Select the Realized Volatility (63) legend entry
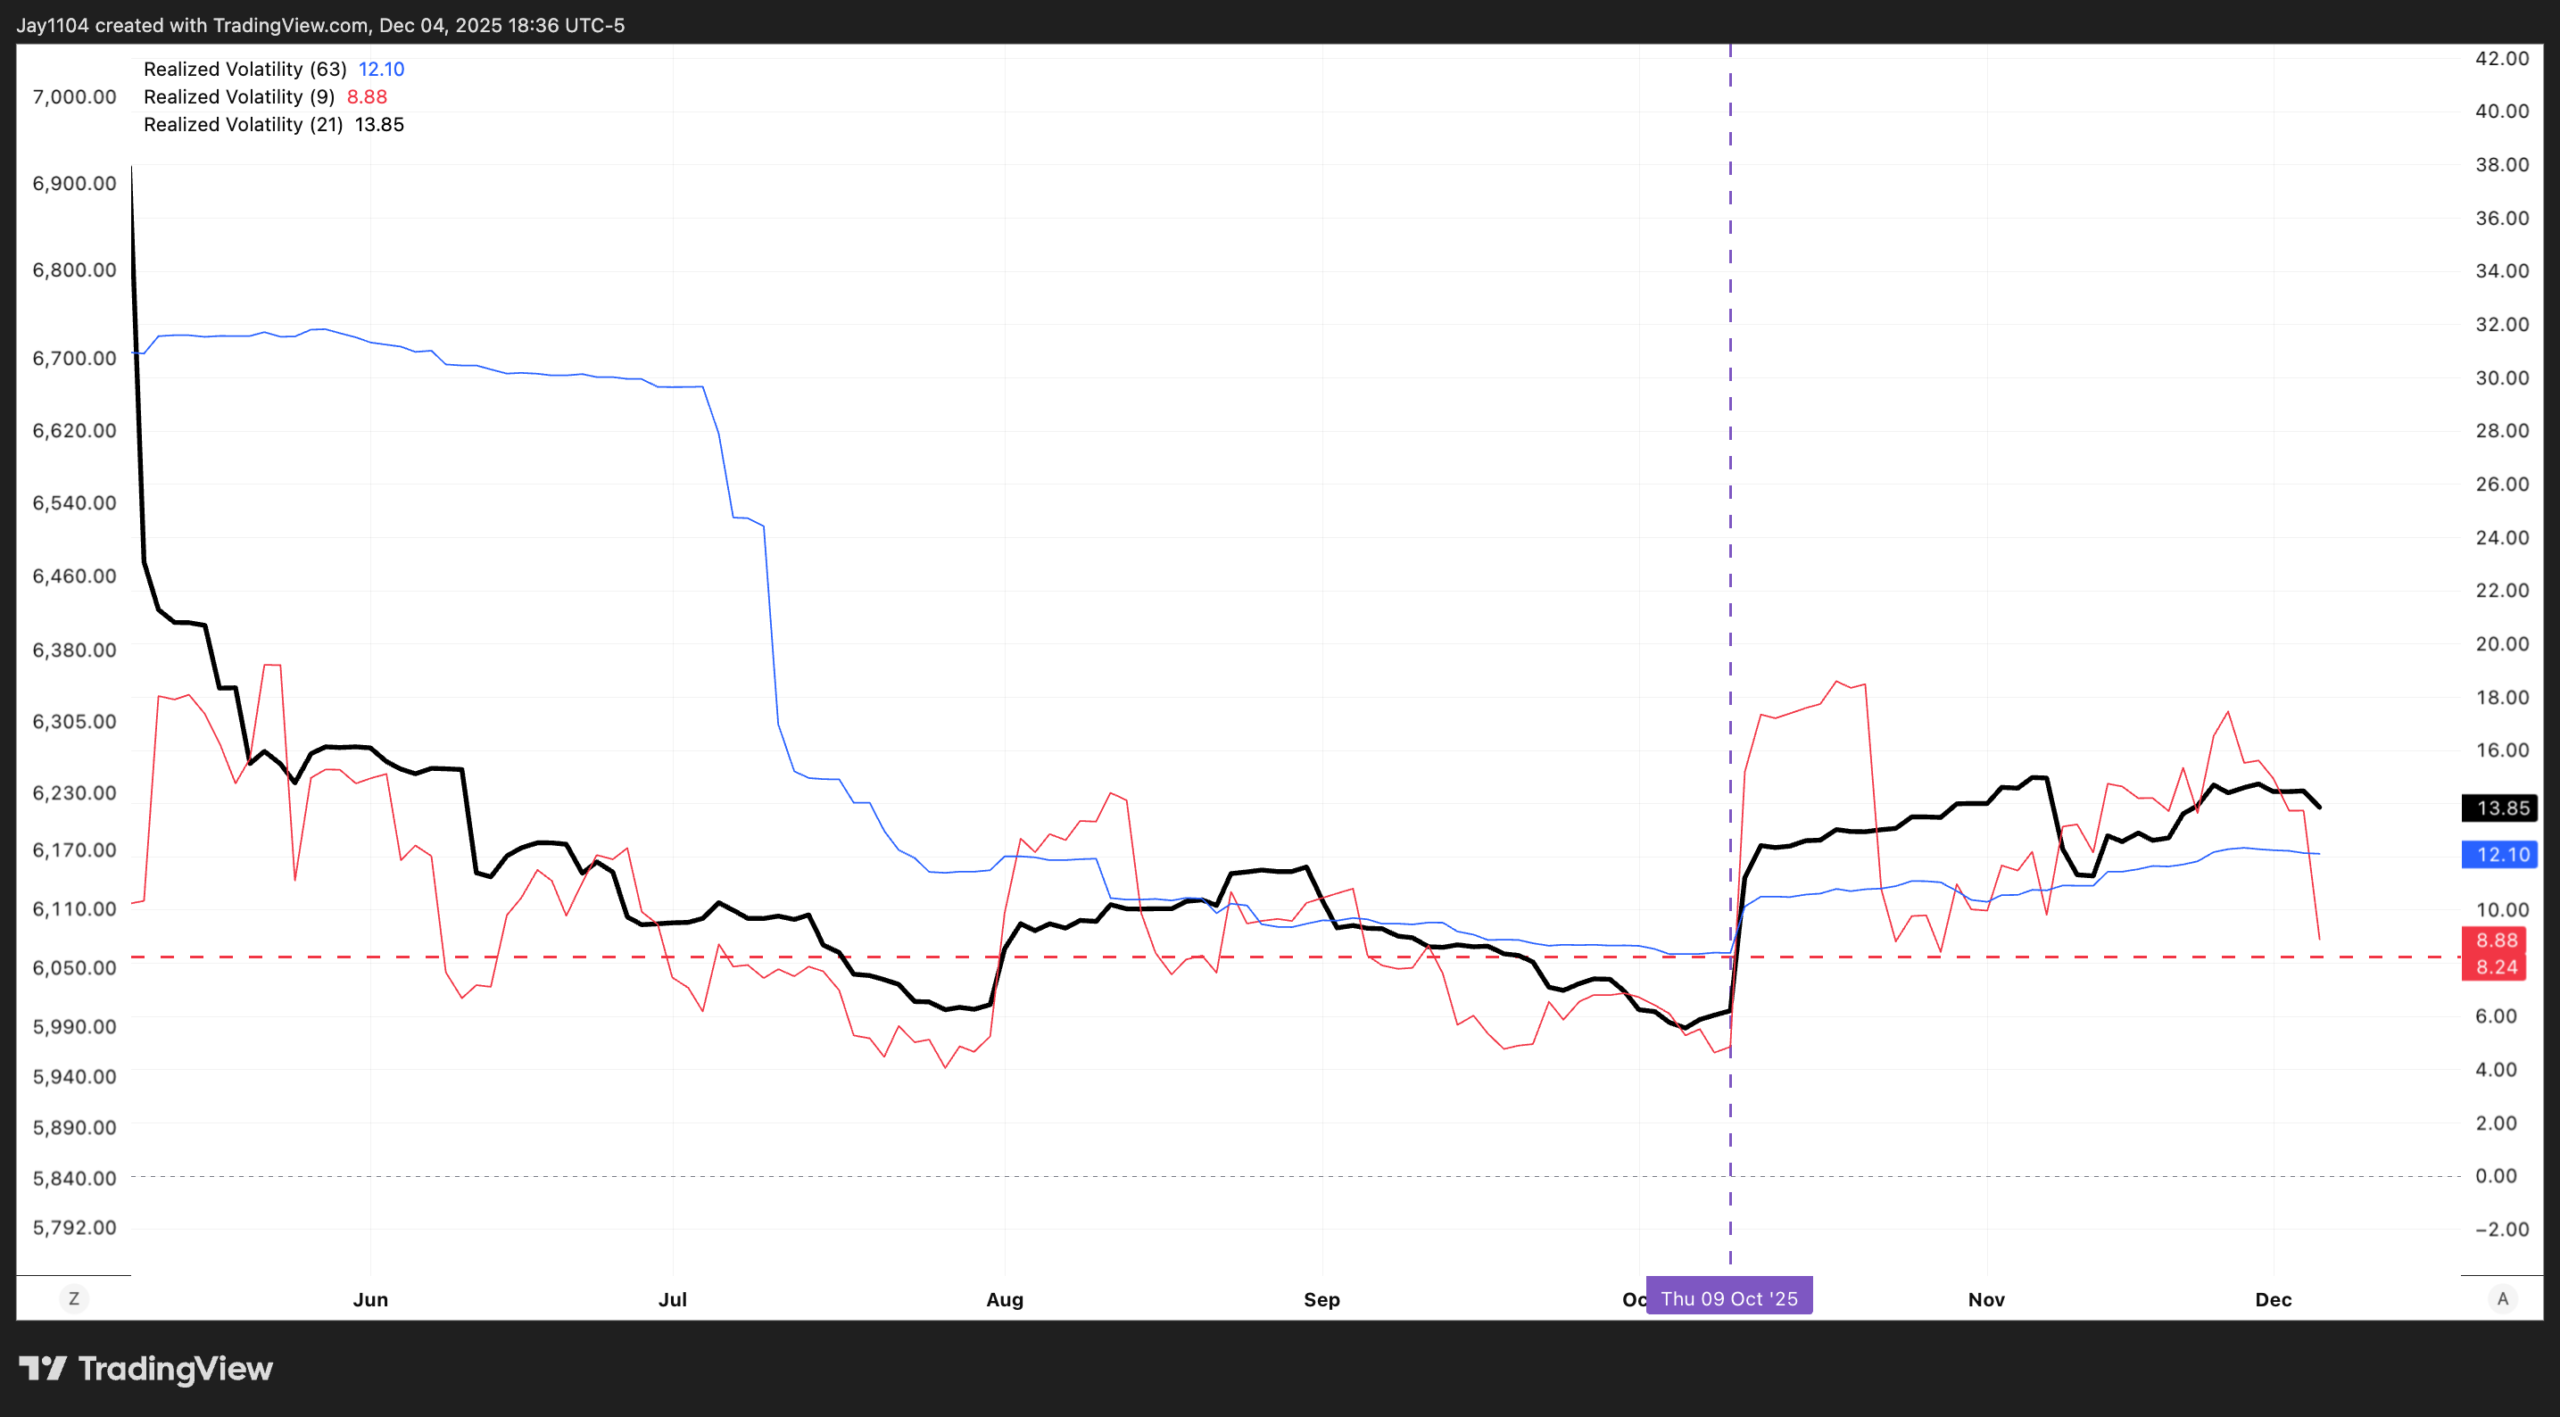The image size is (2560, 1417). pyautogui.click(x=244, y=69)
